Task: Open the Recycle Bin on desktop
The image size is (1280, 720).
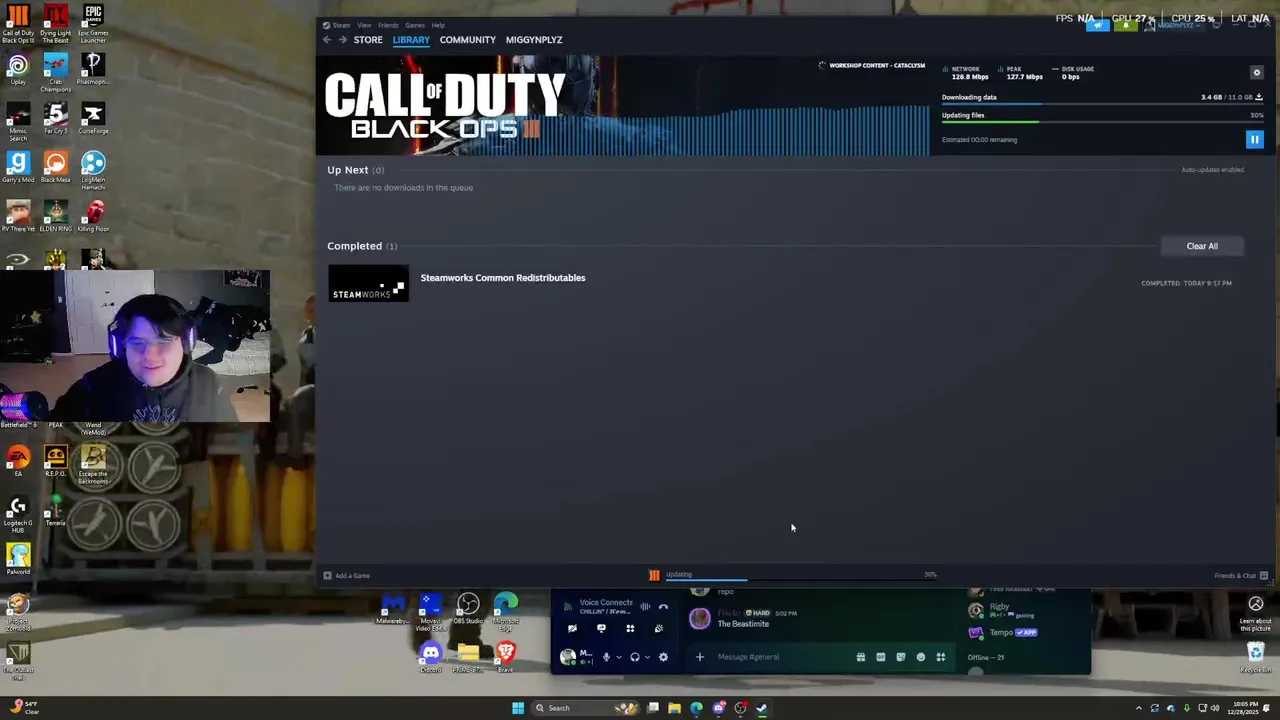Action: pyautogui.click(x=1256, y=657)
